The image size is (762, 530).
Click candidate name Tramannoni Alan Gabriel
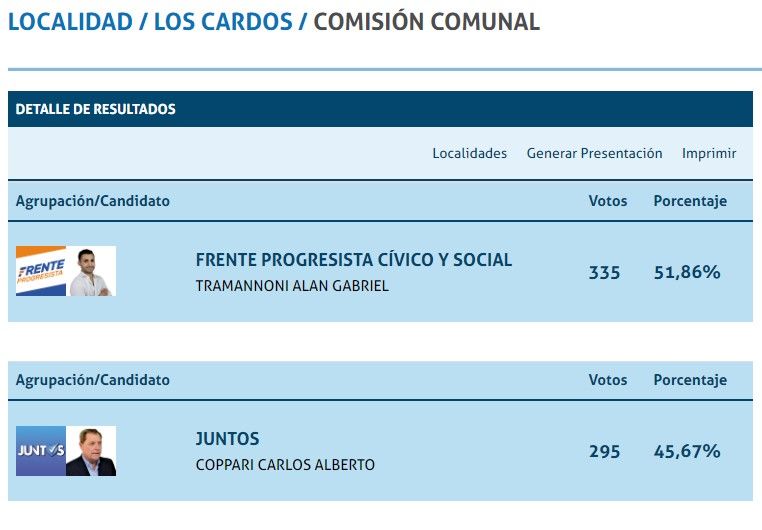[292, 286]
